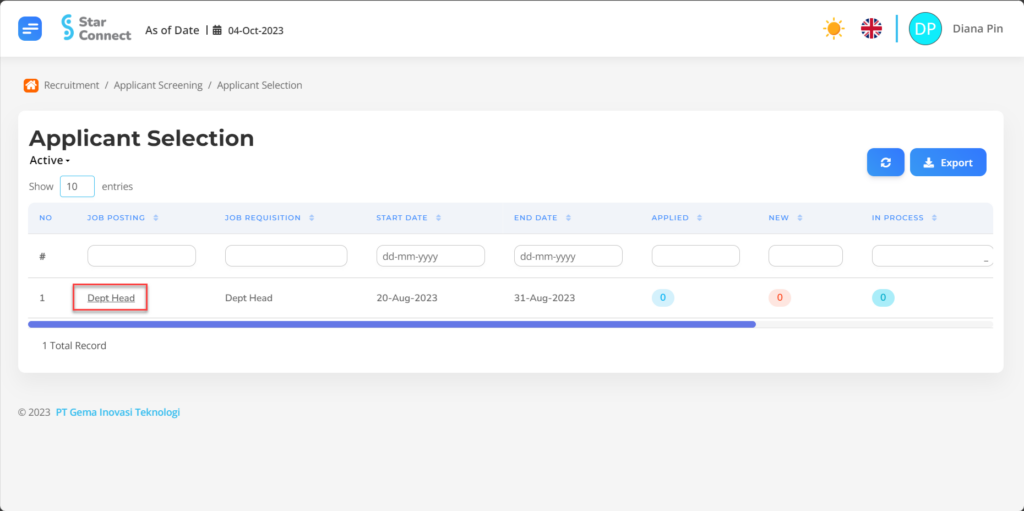The image size is (1024, 511).
Task: Click the Job Posting filter field
Action: (x=142, y=256)
